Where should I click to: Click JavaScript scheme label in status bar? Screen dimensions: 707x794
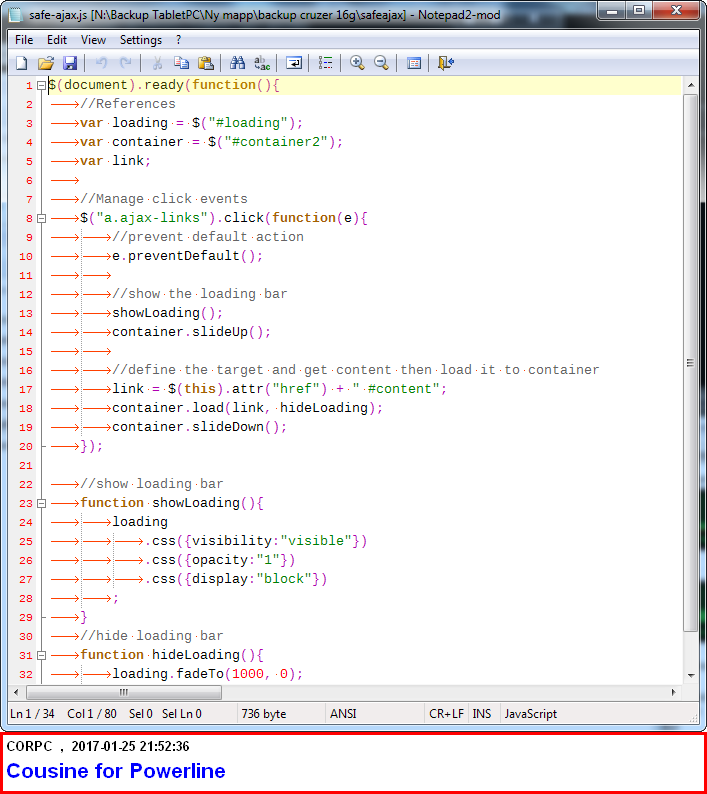531,714
